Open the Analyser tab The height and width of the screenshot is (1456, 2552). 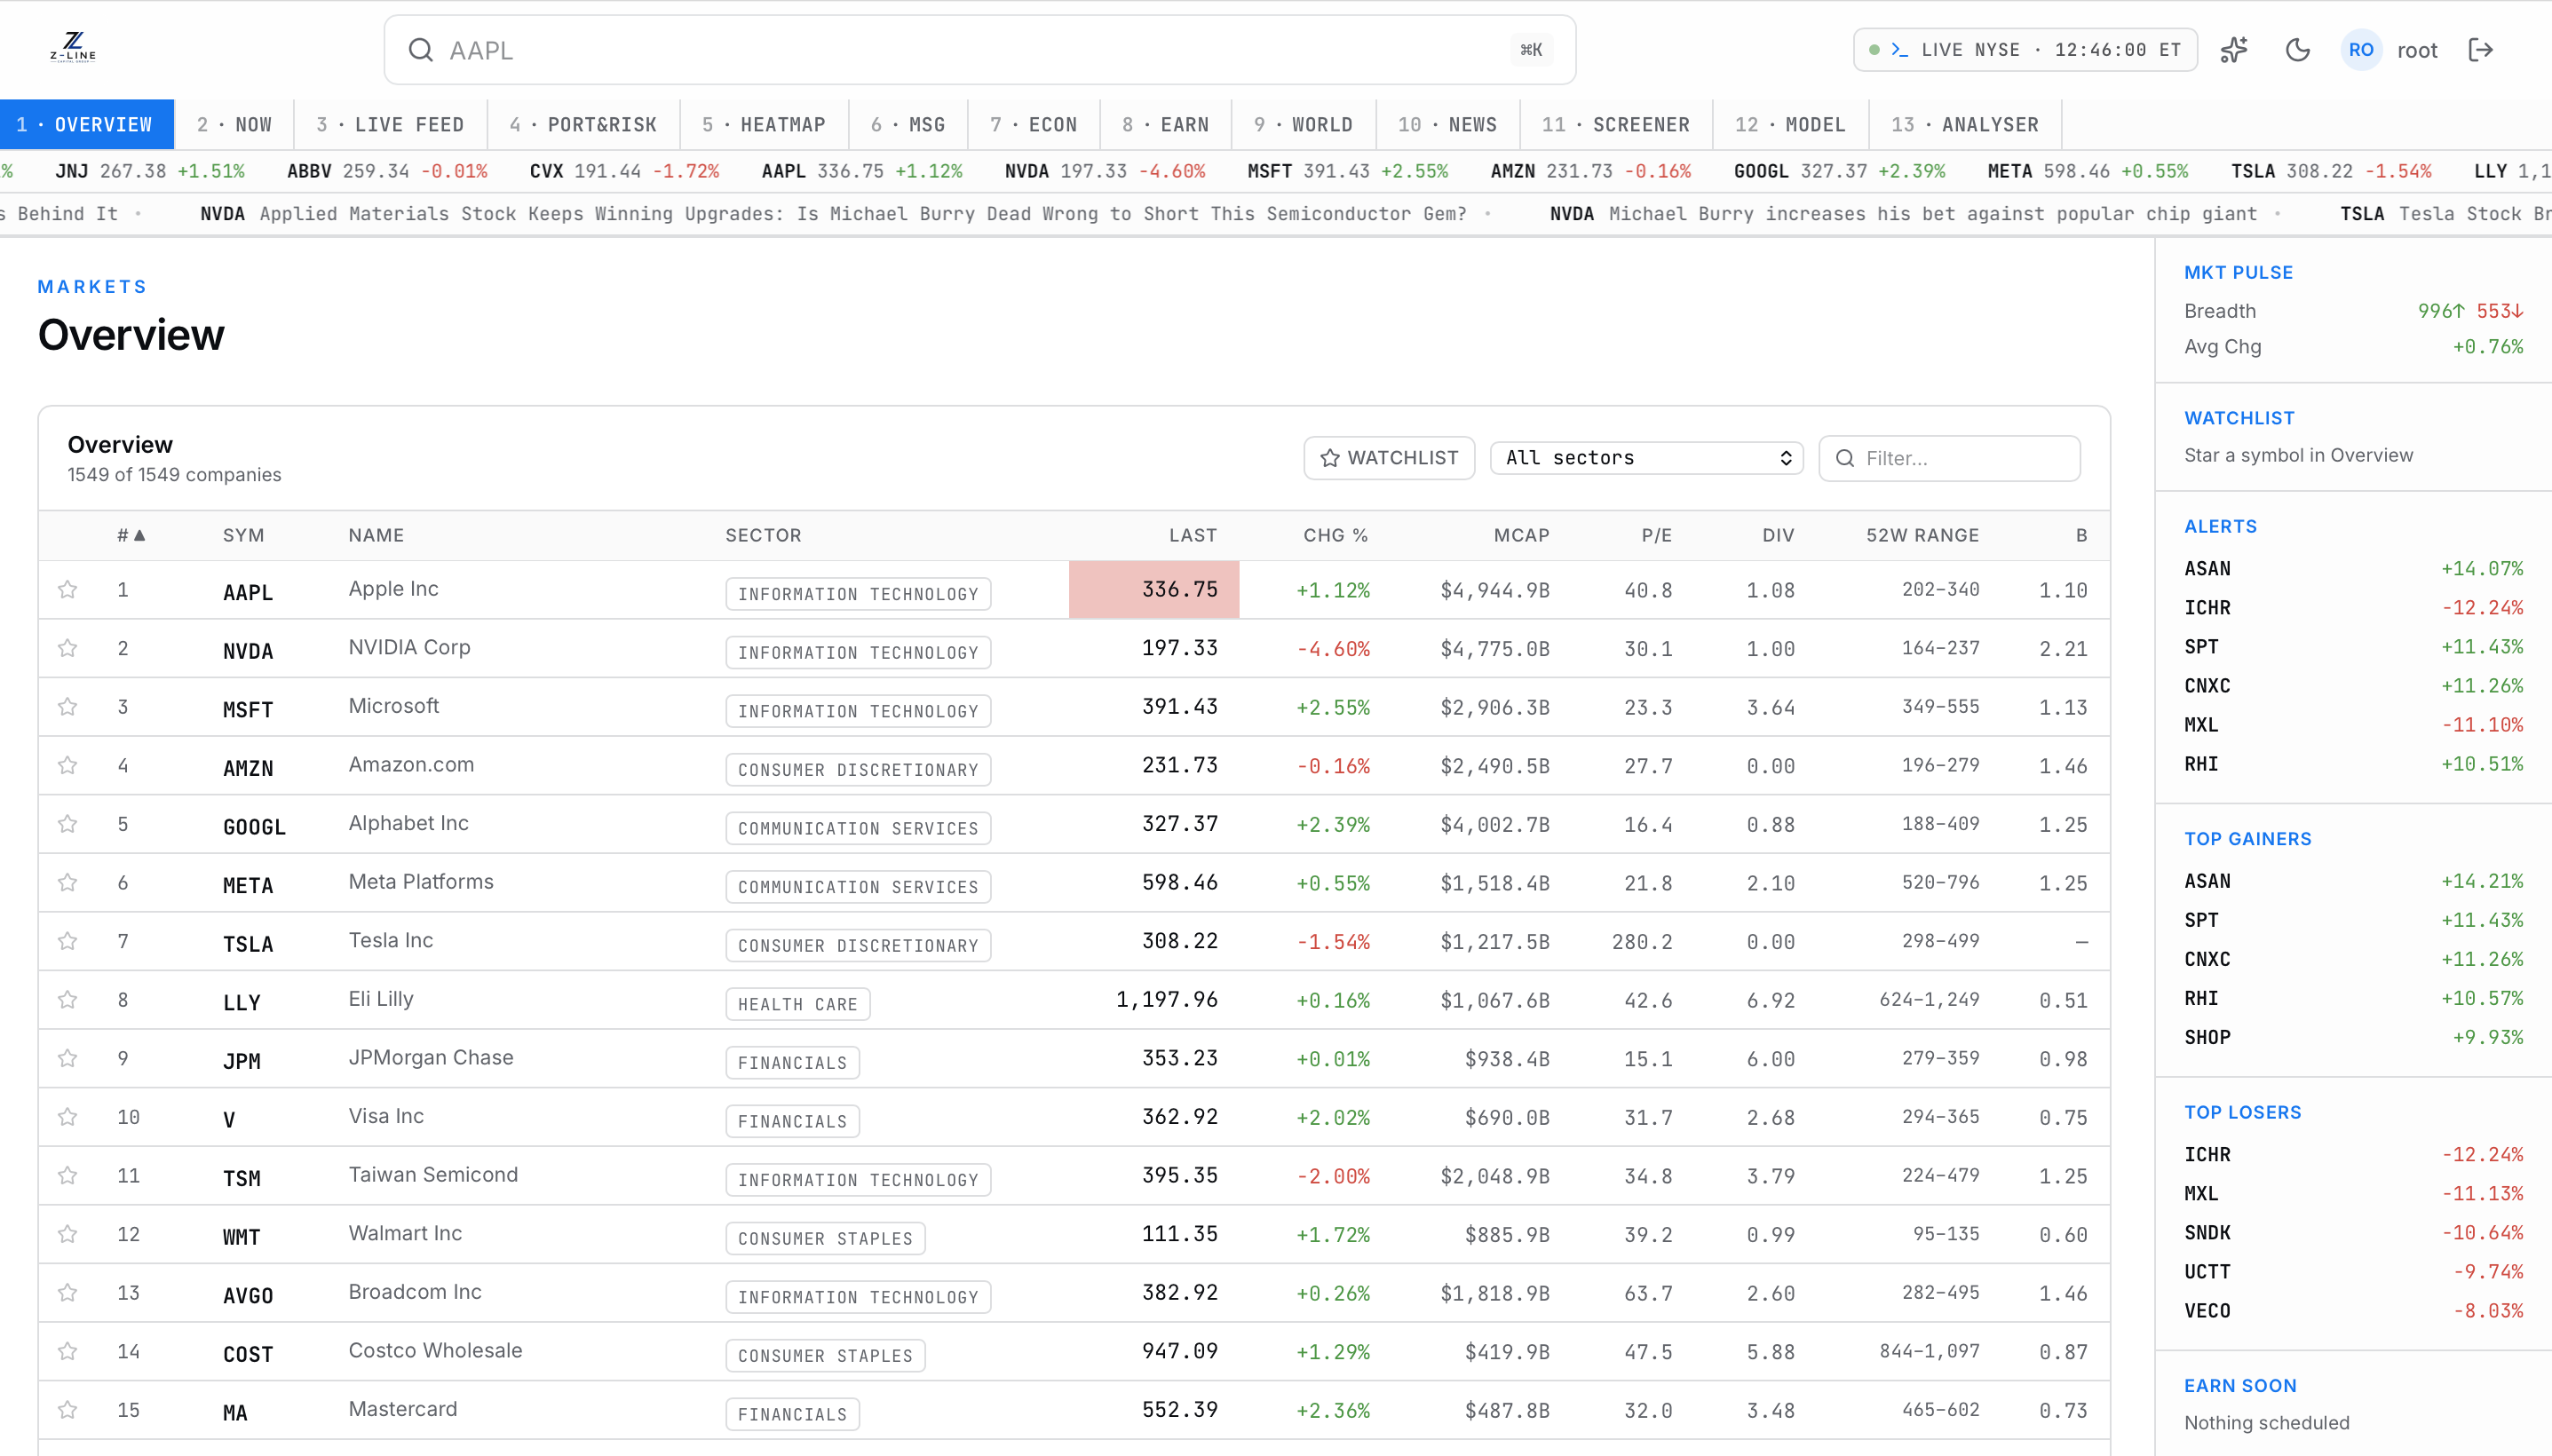(1964, 125)
